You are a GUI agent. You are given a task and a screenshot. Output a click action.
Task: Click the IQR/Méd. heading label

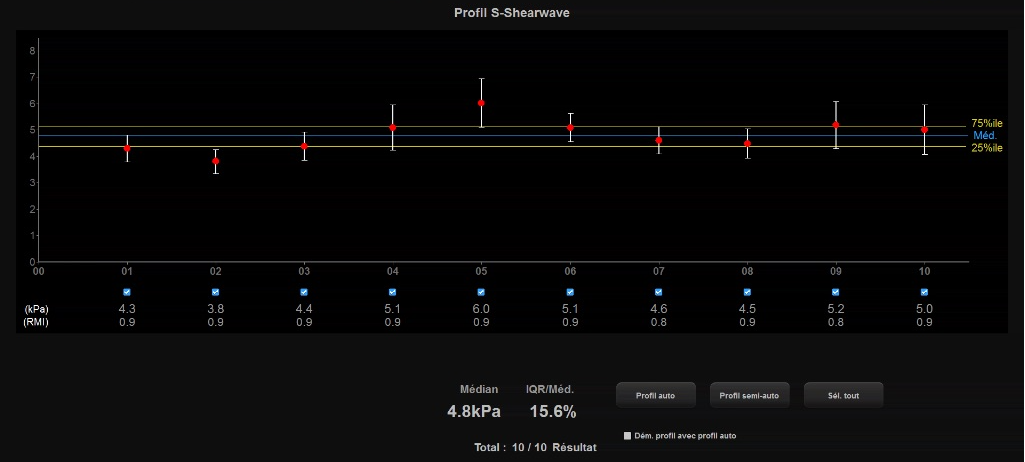point(550,389)
